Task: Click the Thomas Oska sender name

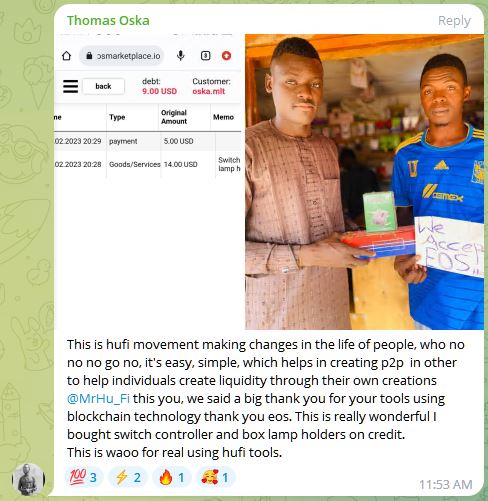Action: click(108, 21)
